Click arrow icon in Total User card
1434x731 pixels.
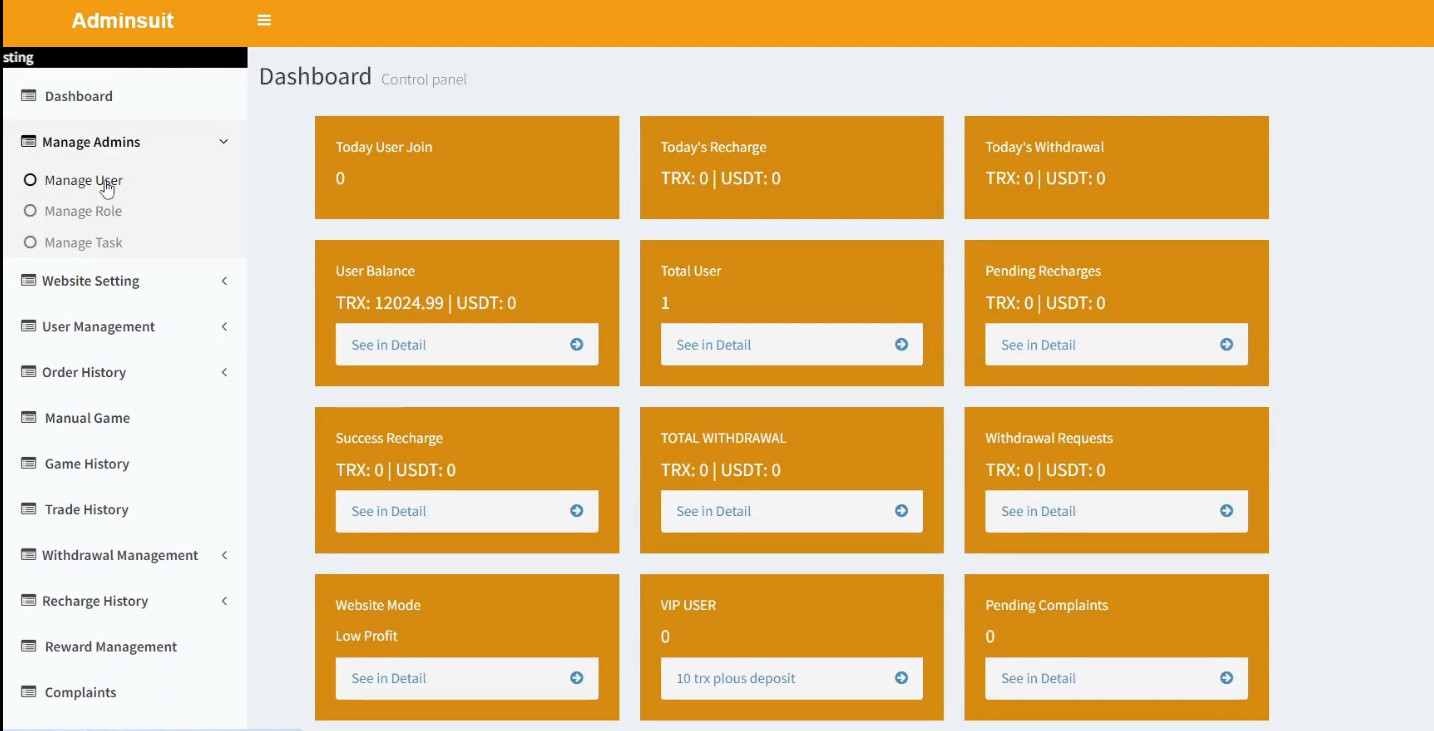[901, 344]
